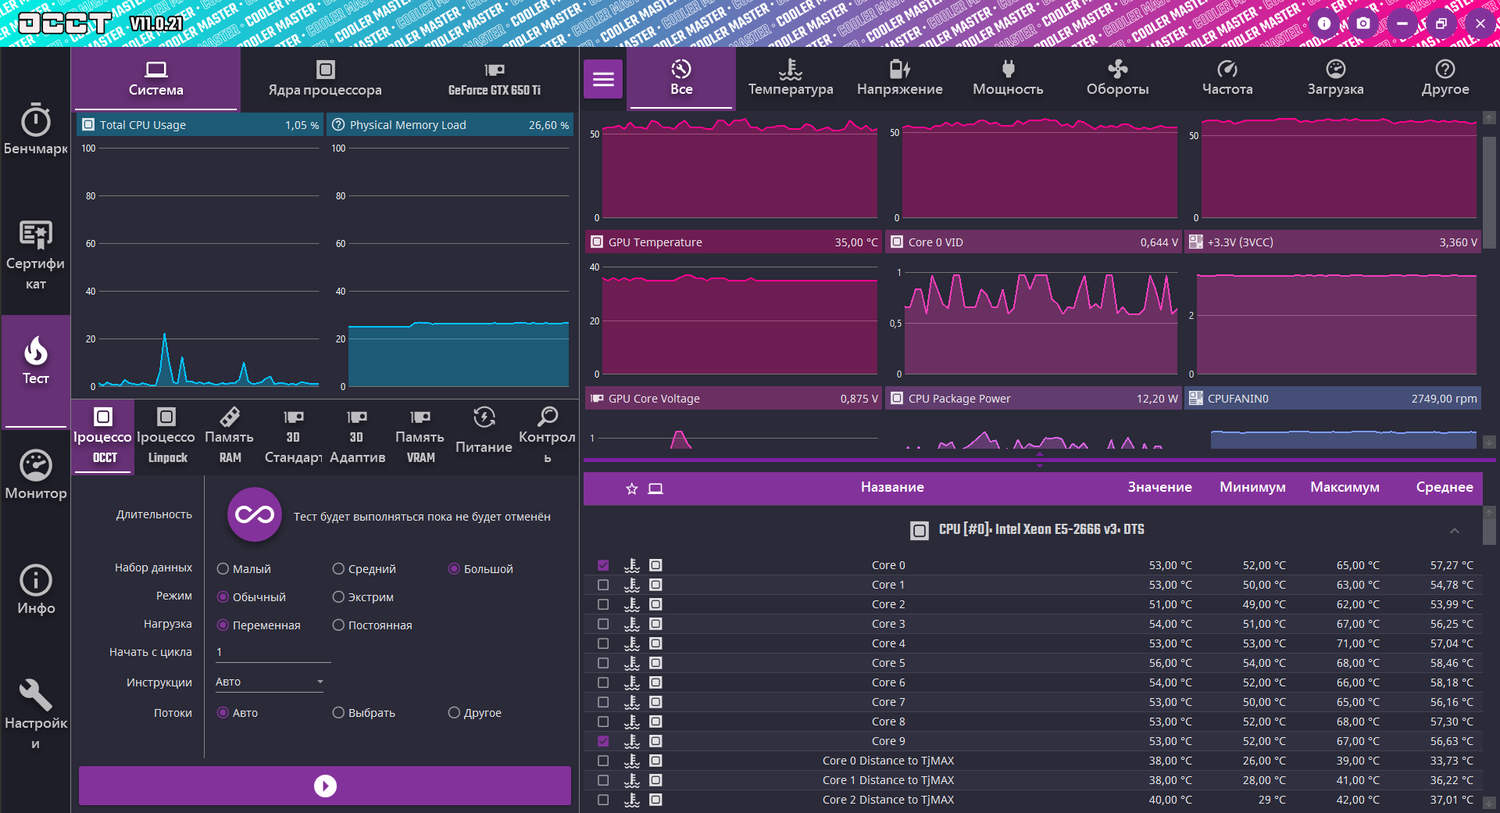This screenshot has height=813, width=1500.
Task: Open Настройки with the wrench icon
Action: pos(36,714)
